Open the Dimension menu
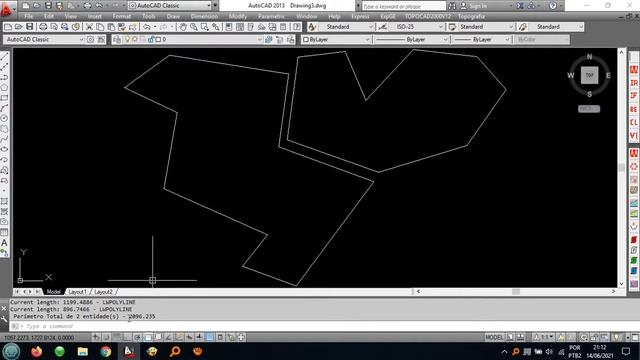The image size is (640, 360). click(204, 16)
